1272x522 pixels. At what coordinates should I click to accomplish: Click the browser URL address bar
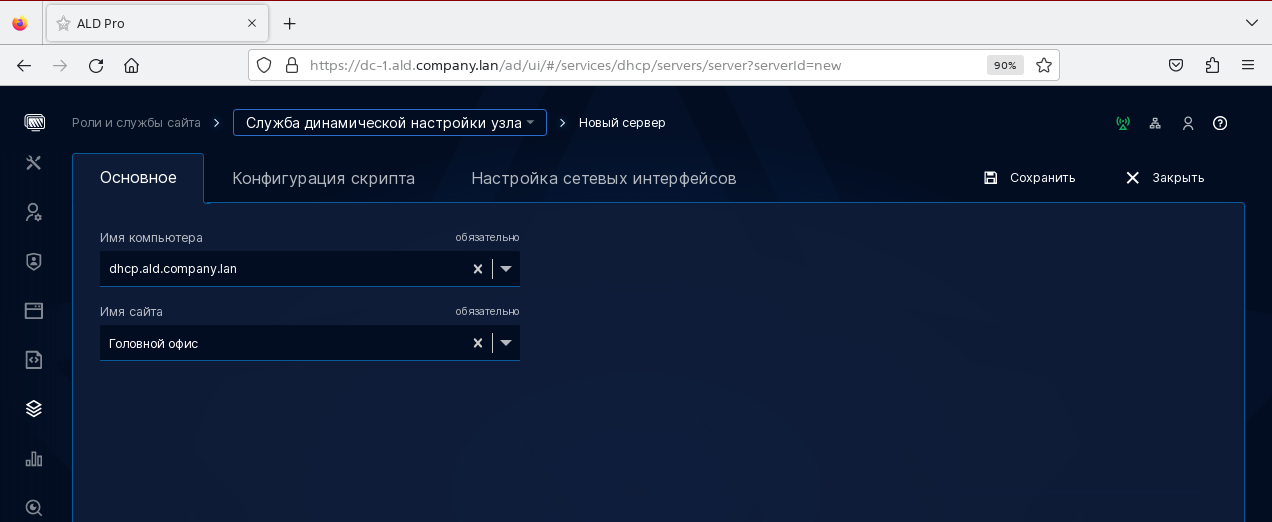pos(640,65)
